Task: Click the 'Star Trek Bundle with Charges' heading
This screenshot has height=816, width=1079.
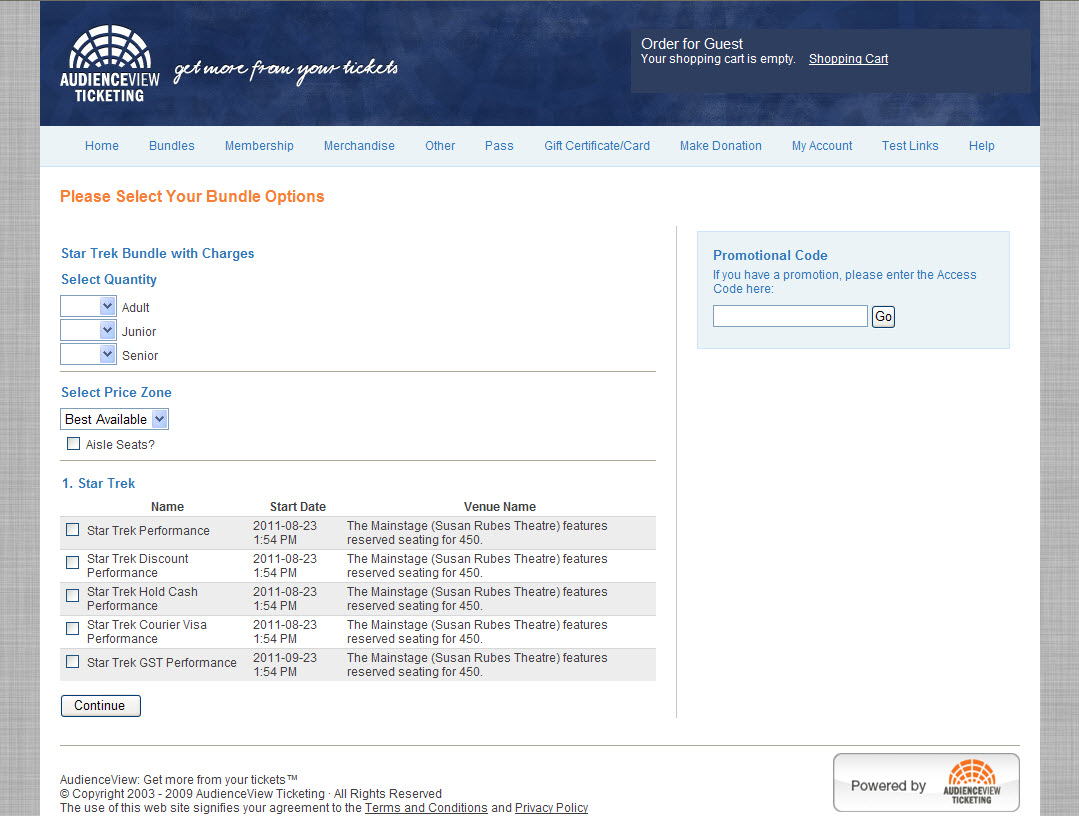Action: coord(158,253)
